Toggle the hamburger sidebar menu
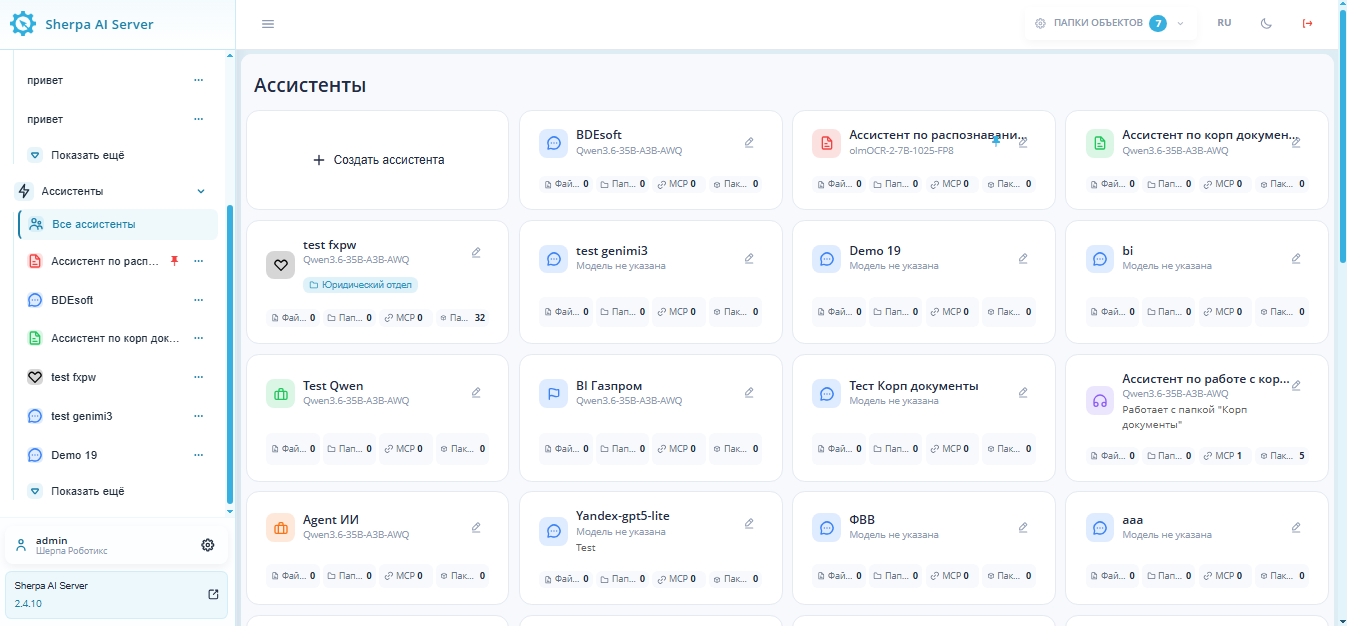This screenshot has width=1347, height=626. click(268, 24)
